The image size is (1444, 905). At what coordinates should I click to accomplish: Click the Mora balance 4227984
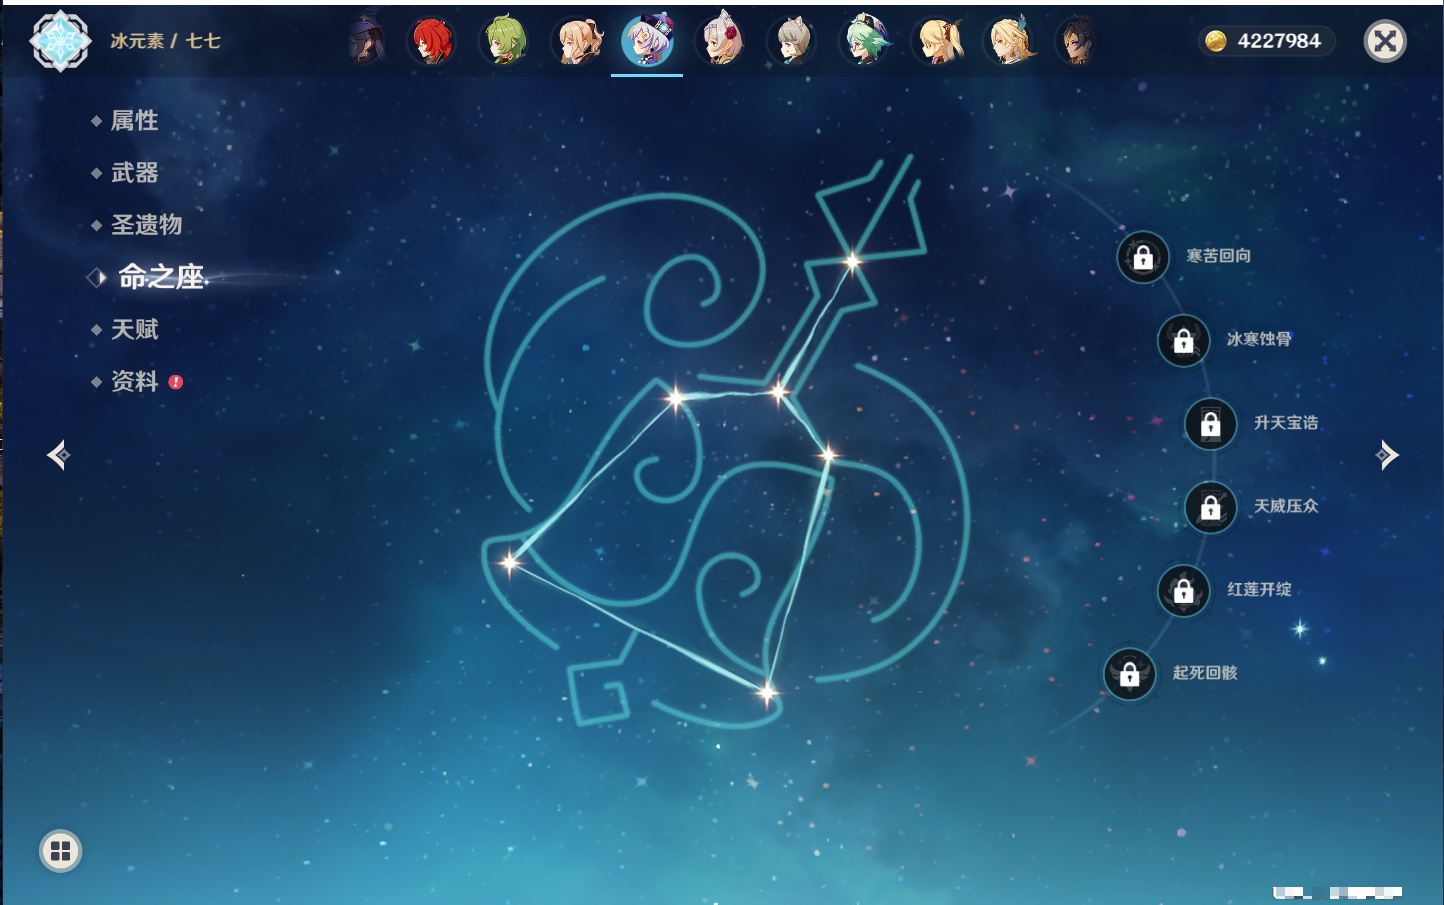click(x=1267, y=41)
